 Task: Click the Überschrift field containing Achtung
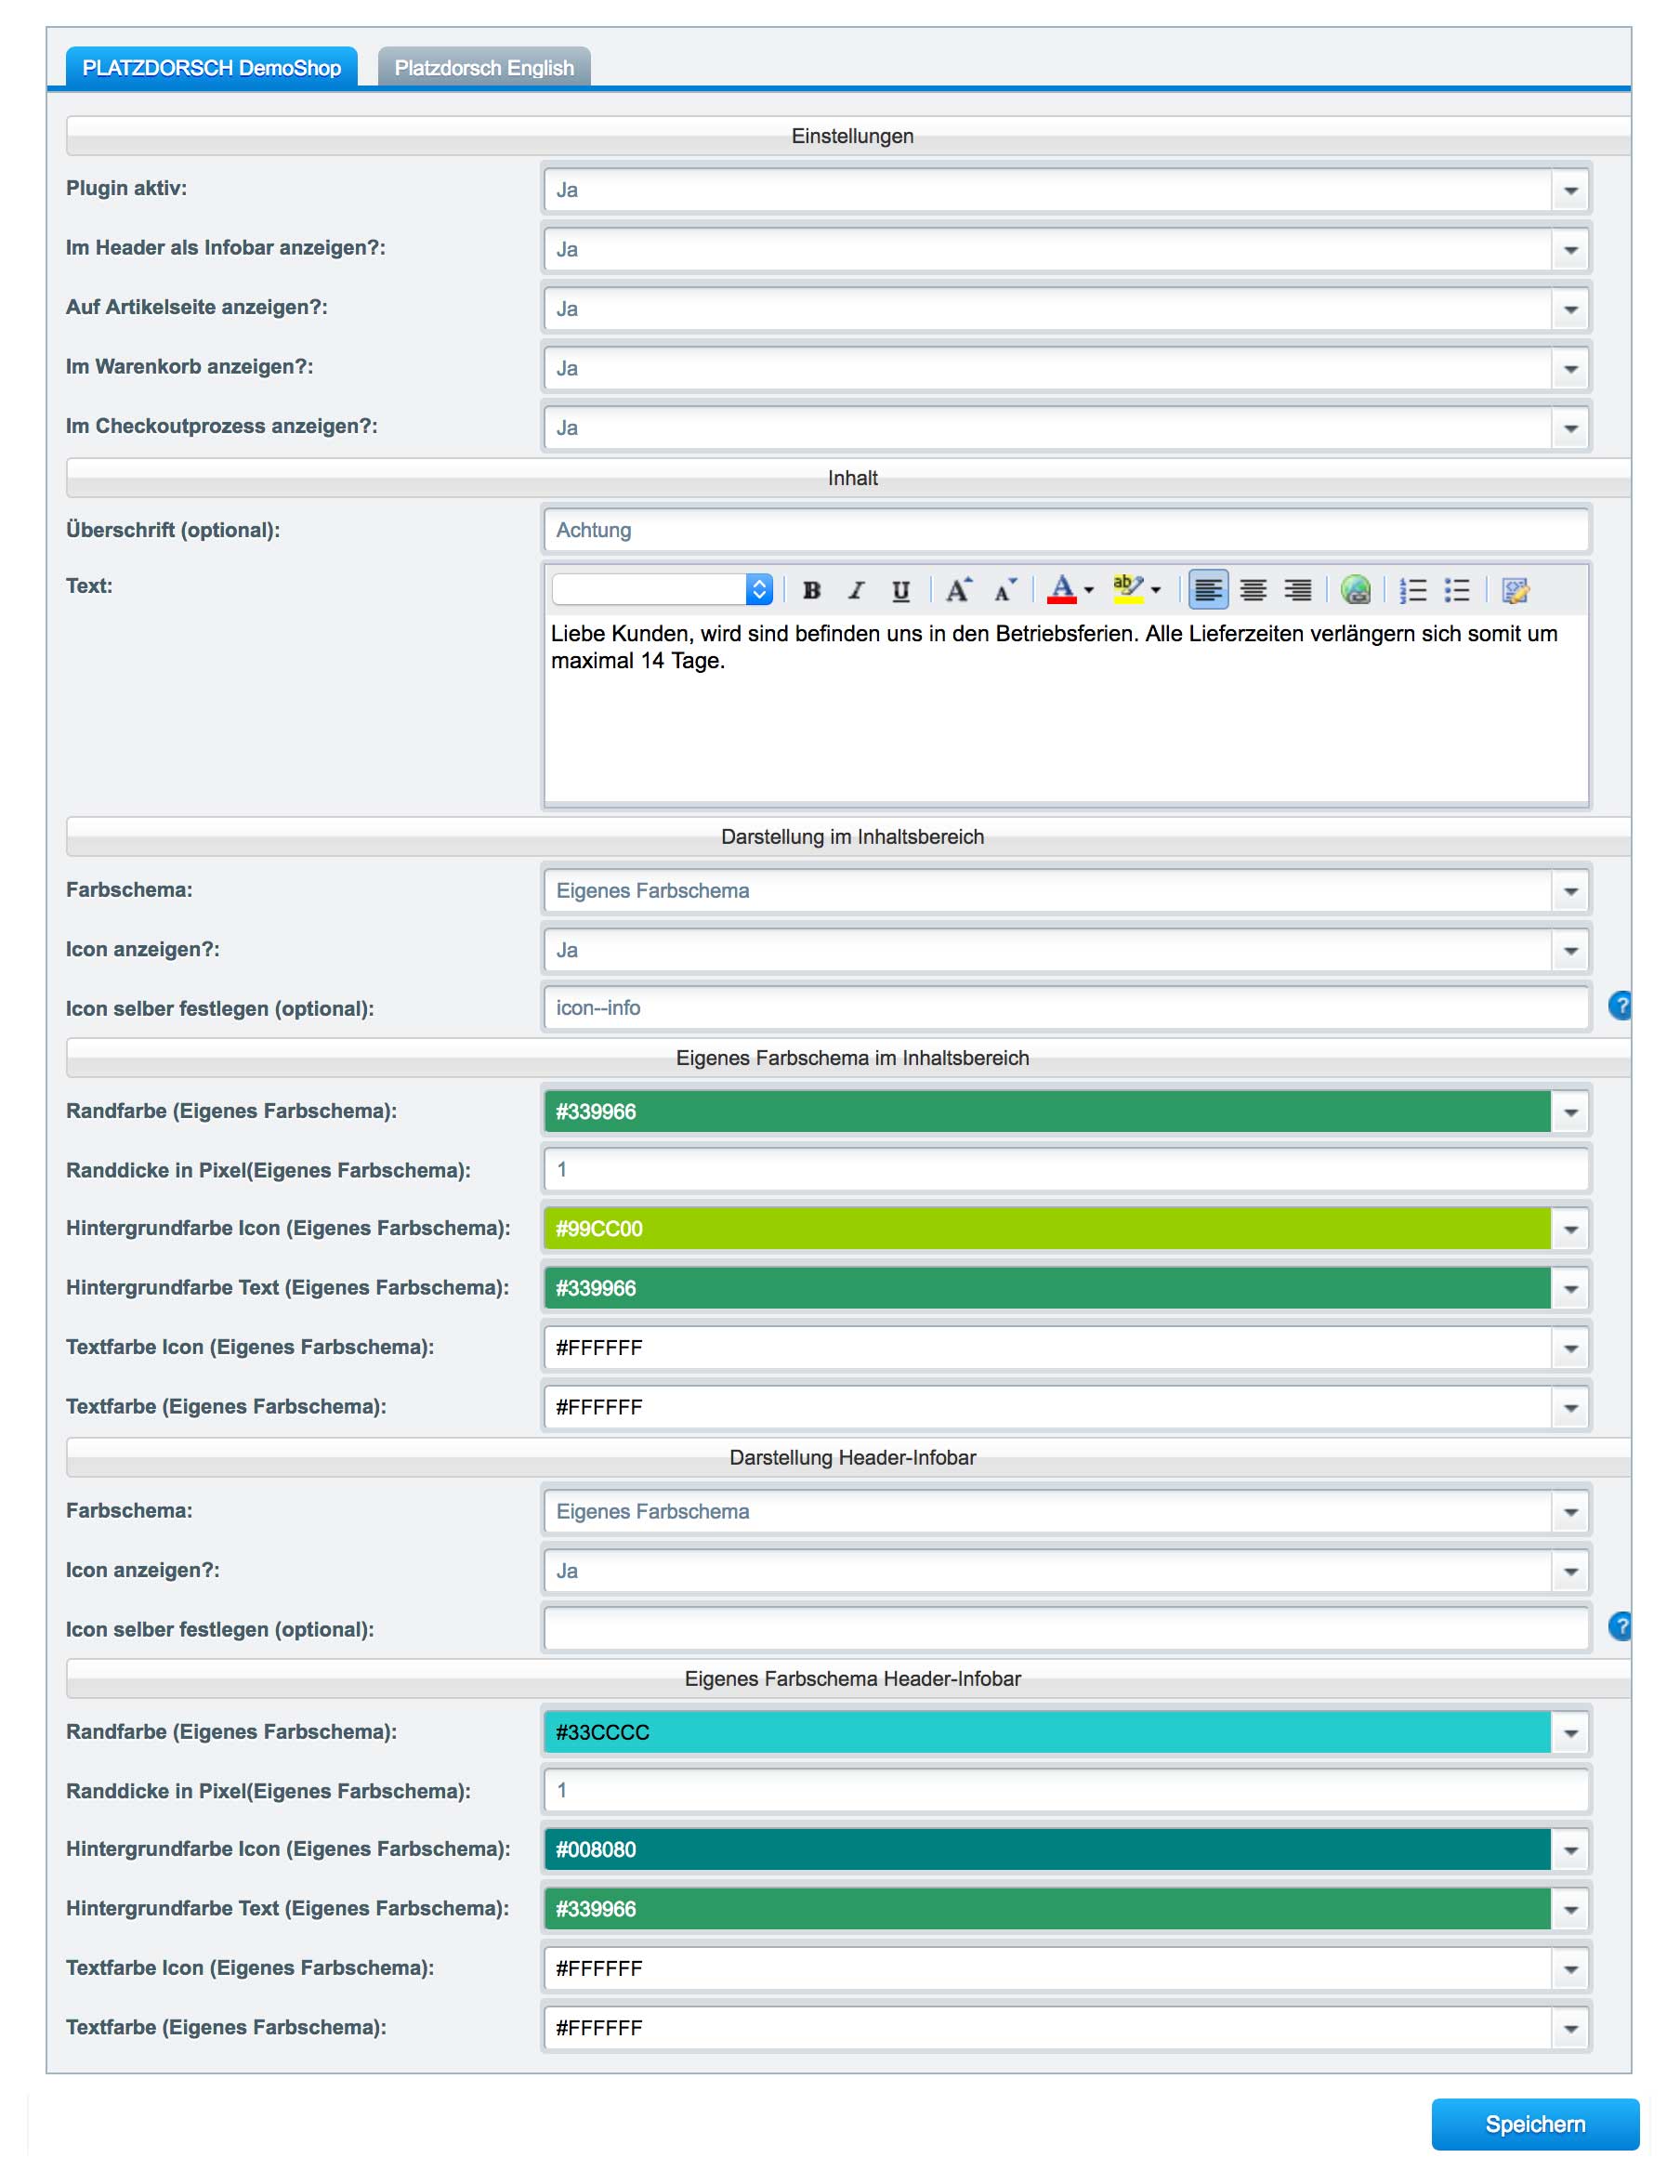pyautogui.click(x=1067, y=530)
